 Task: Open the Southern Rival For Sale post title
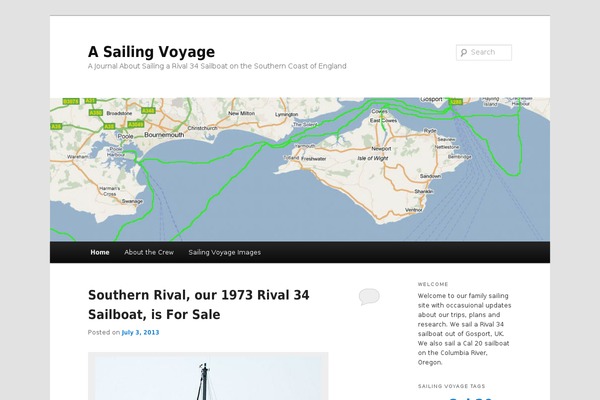tap(199, 305)
